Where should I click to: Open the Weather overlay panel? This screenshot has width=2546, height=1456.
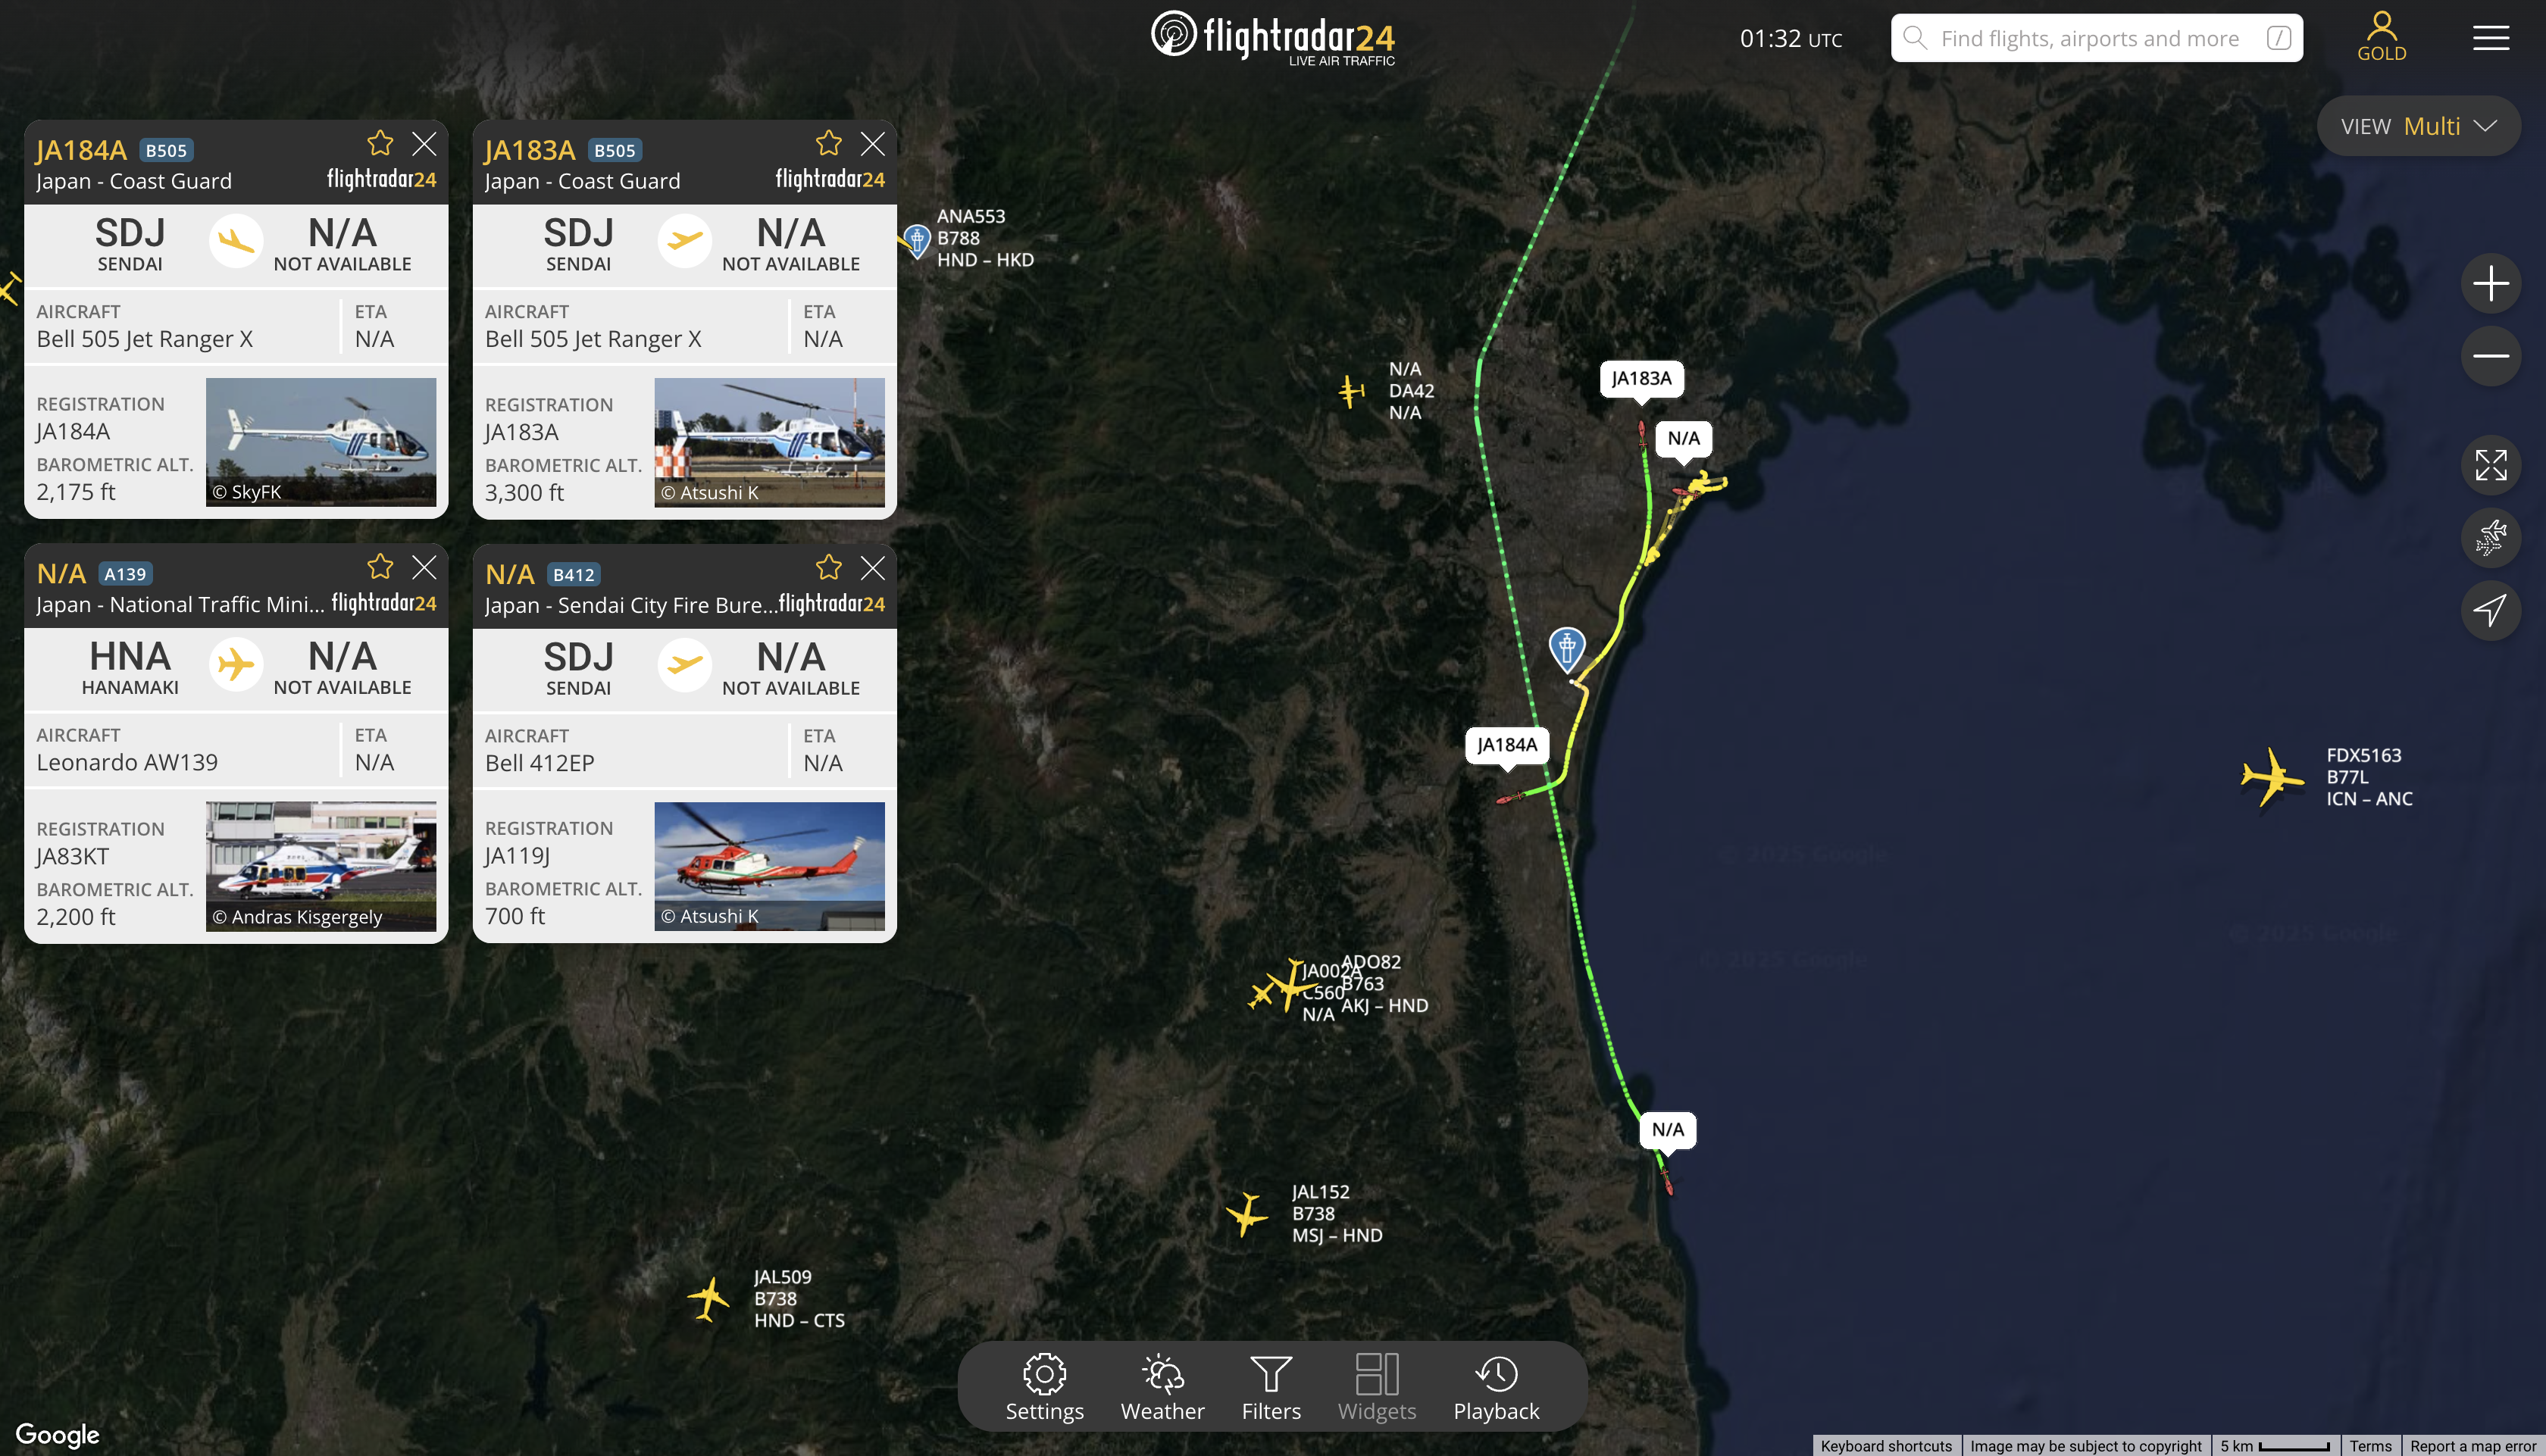tap(1162, 1387)
